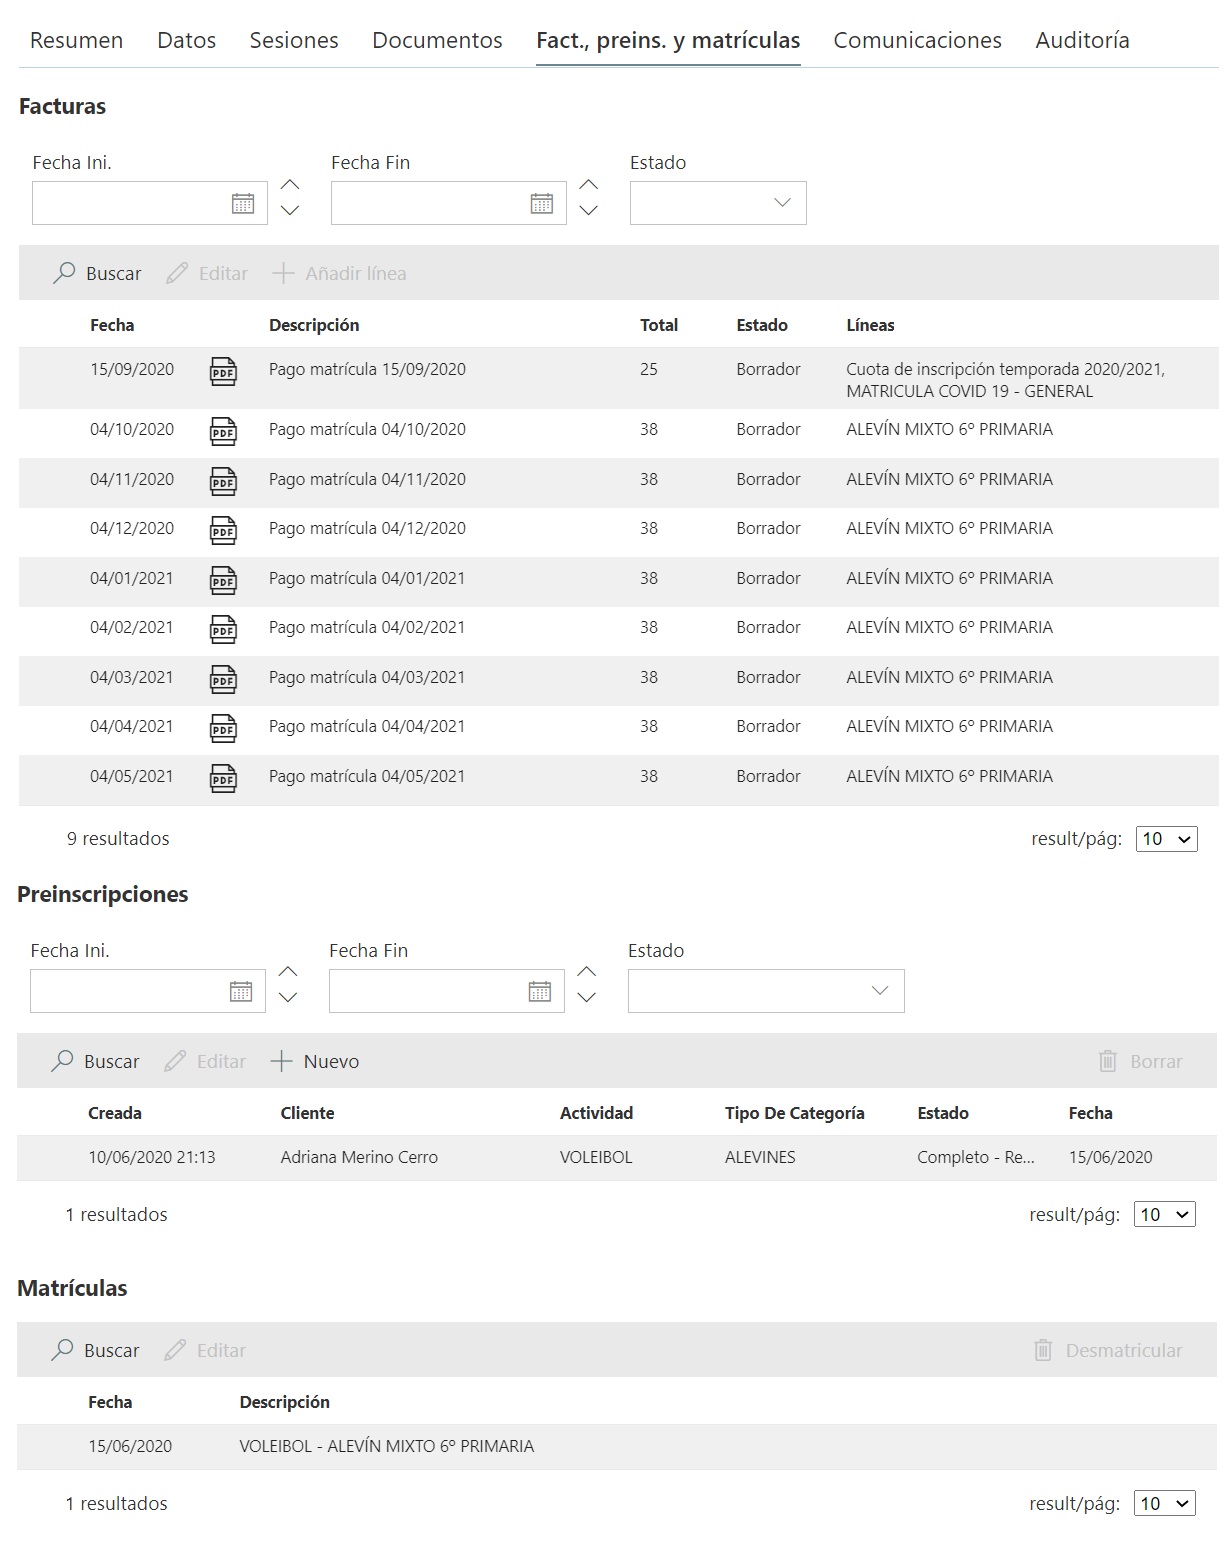Select row 'Pago matrícula 04/02/2021'

(x=618, y=629)
